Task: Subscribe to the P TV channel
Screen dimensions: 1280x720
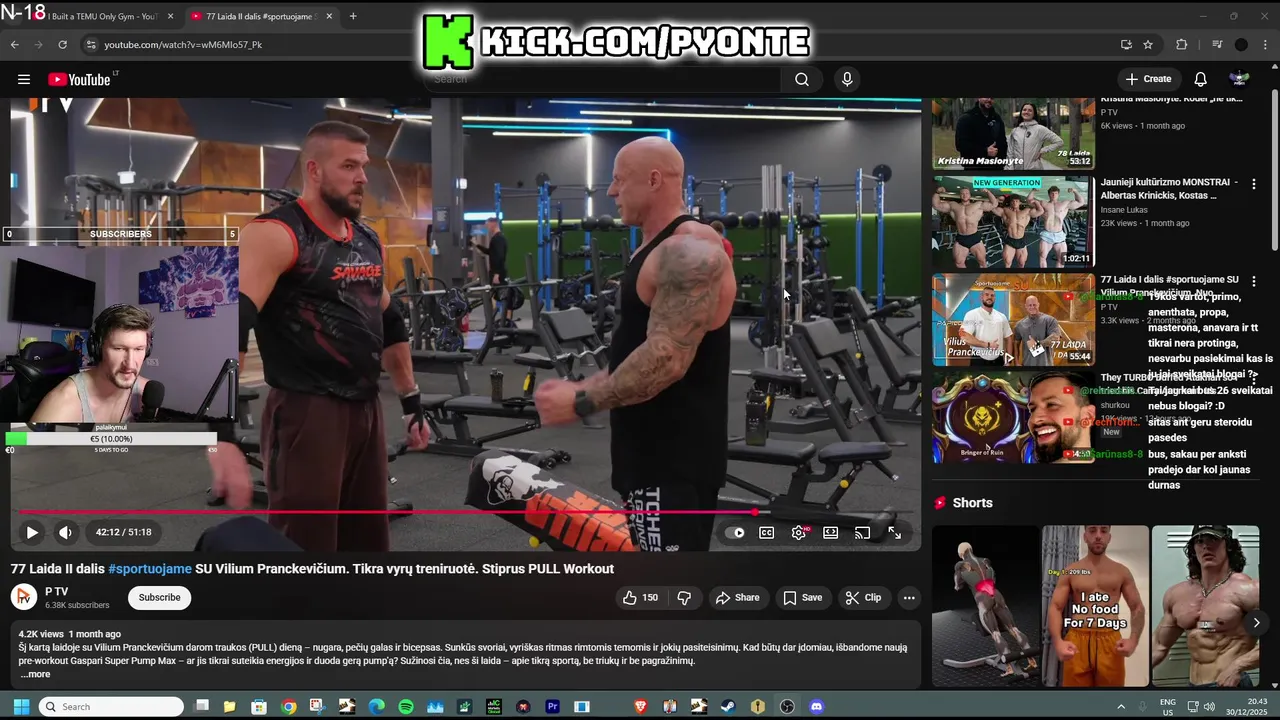Action: coord(159,597)
